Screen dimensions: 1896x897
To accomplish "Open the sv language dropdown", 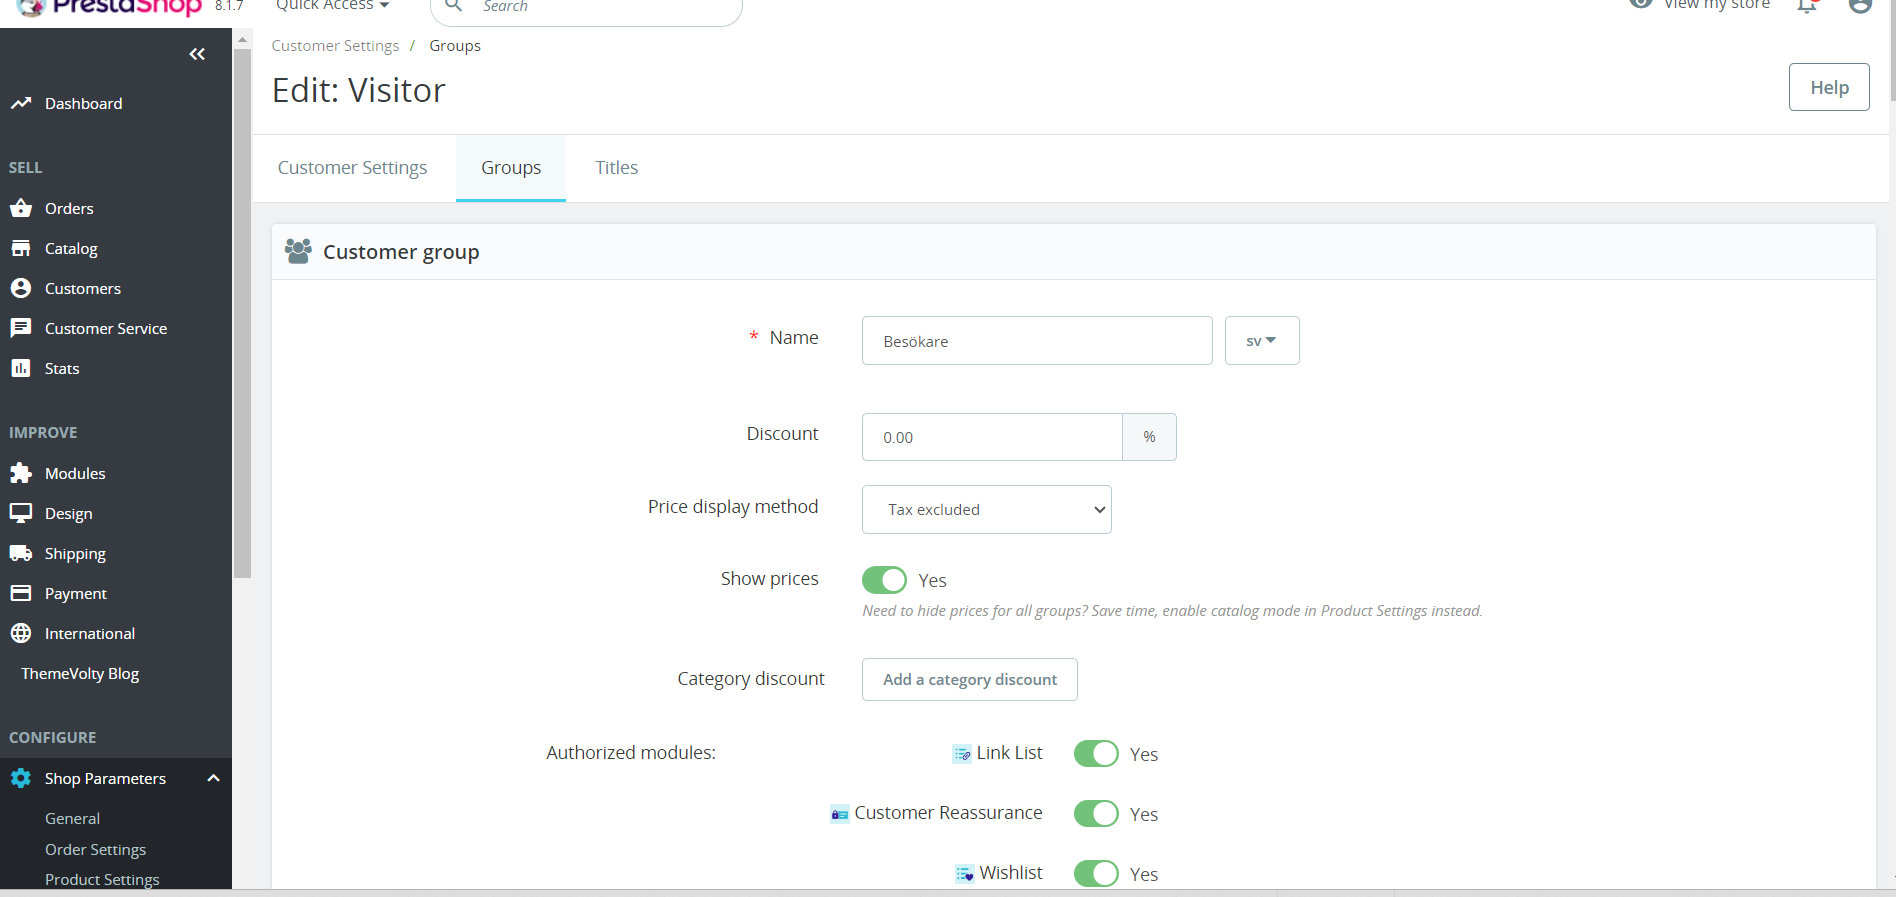I will (x=1262, y=341).
